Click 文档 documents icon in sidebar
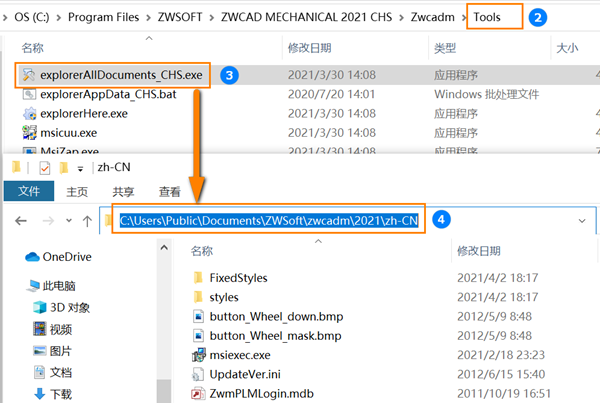 pos(40,372)
